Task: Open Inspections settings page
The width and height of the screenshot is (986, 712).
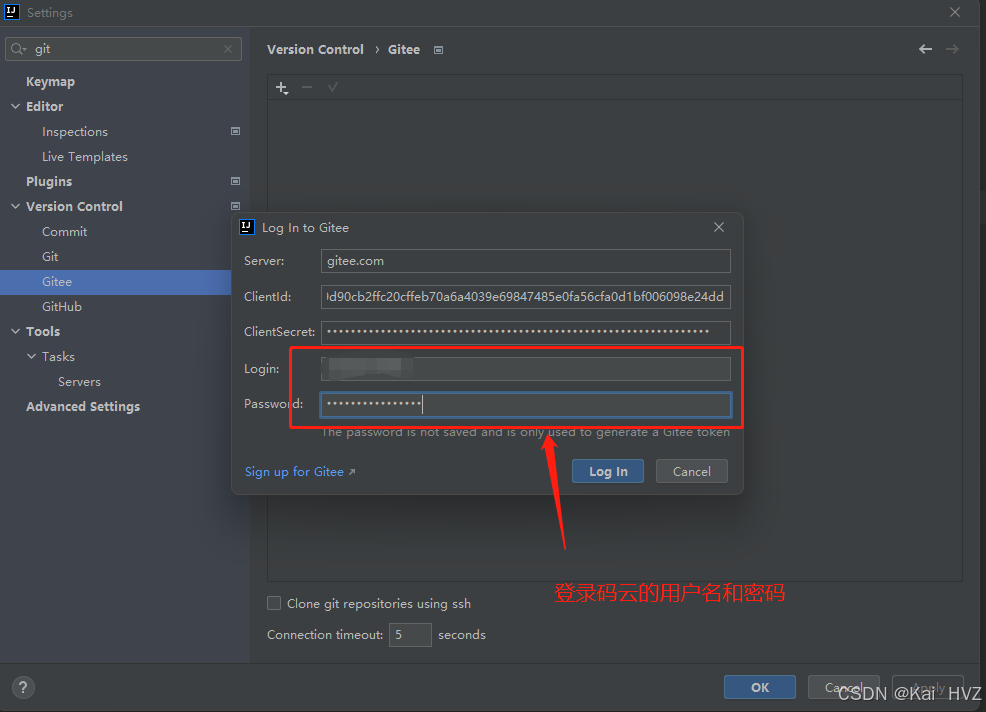Action: 75,131
